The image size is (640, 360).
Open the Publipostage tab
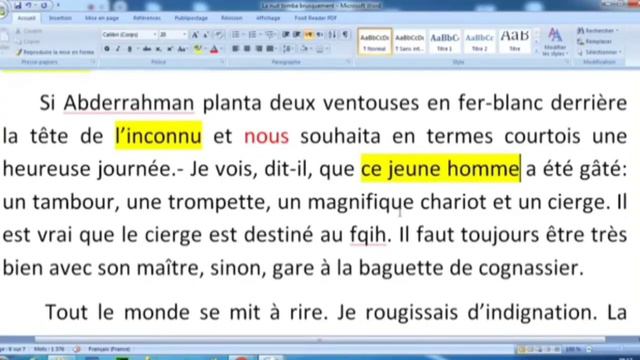(191, 18)
